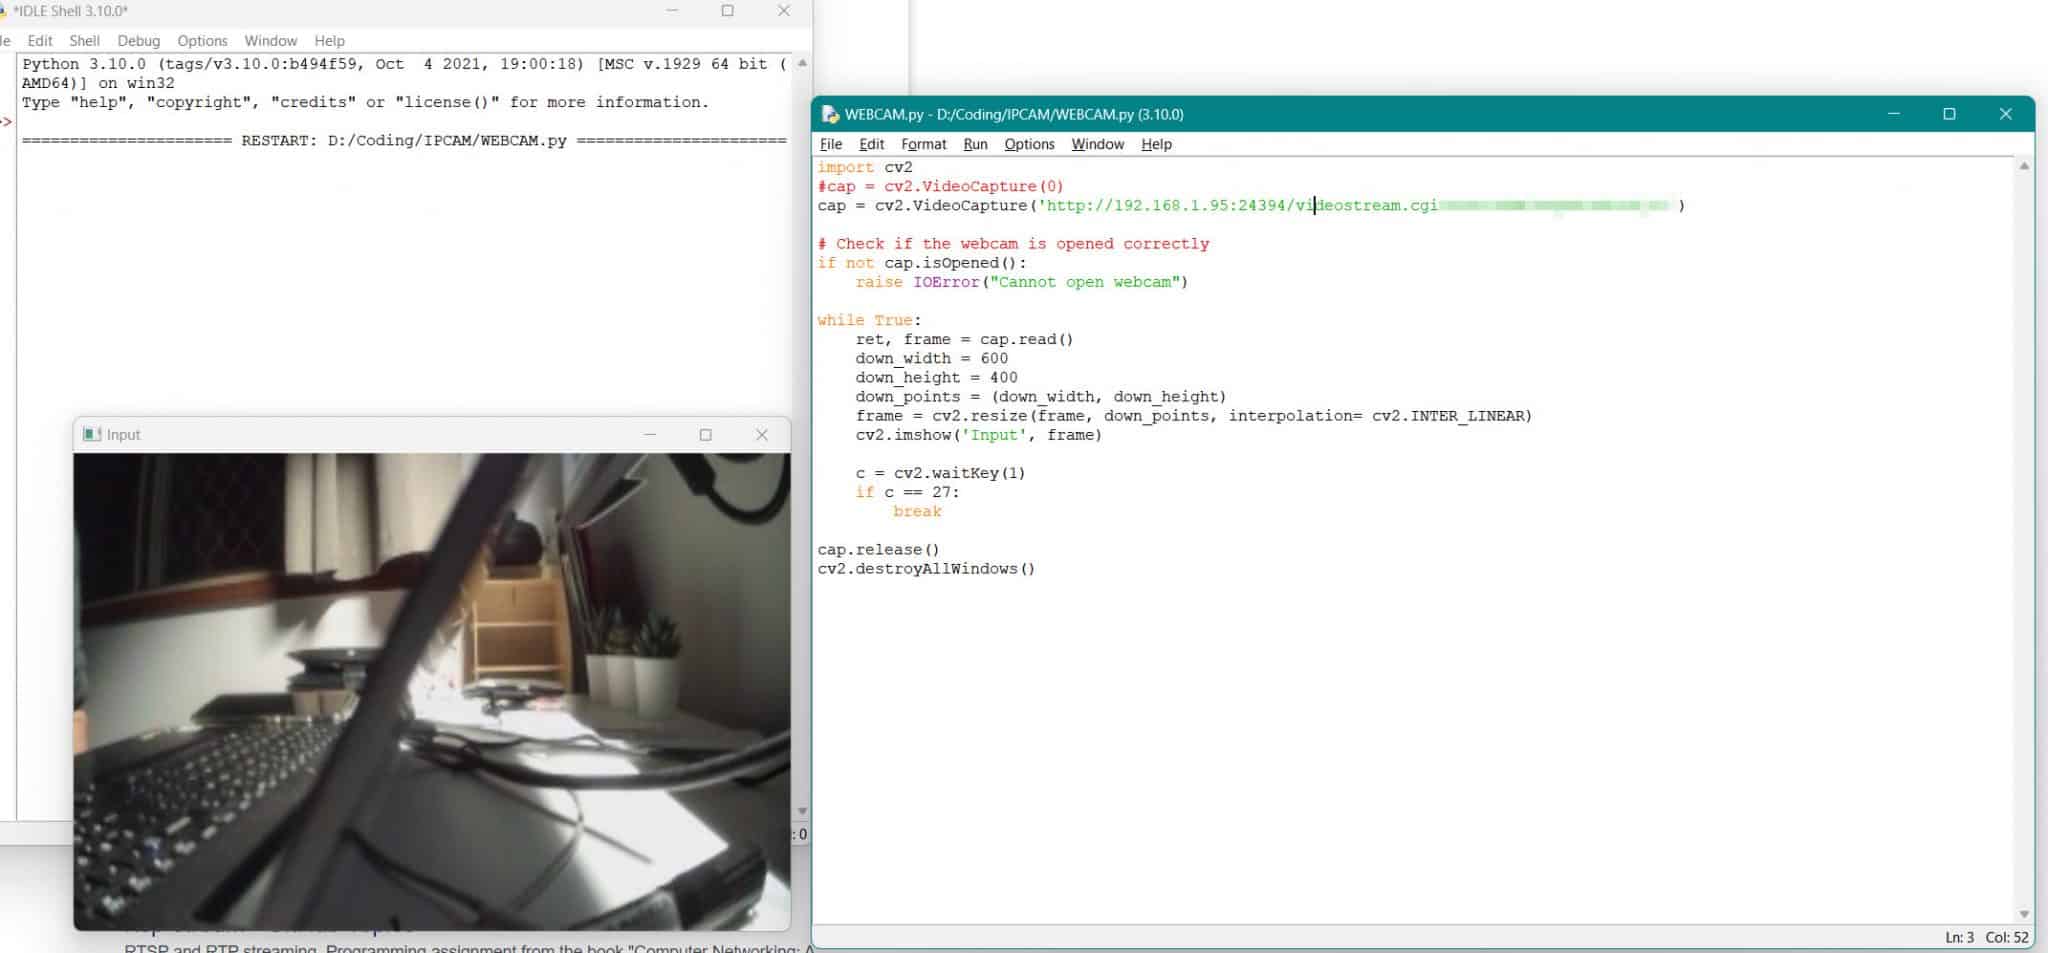Click the Ln 3 Col 52 status indicator
Screen dimensions: 2048x953
(1986, 937)
